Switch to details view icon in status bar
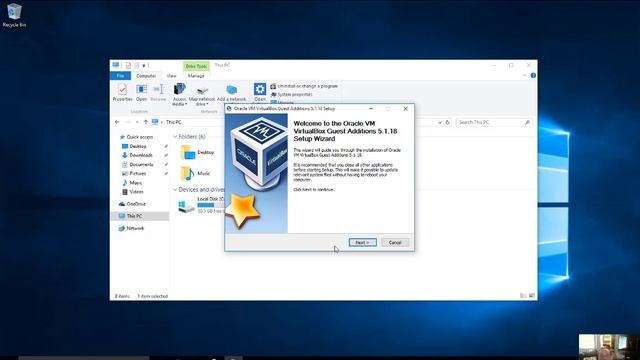 pos(523,296)
